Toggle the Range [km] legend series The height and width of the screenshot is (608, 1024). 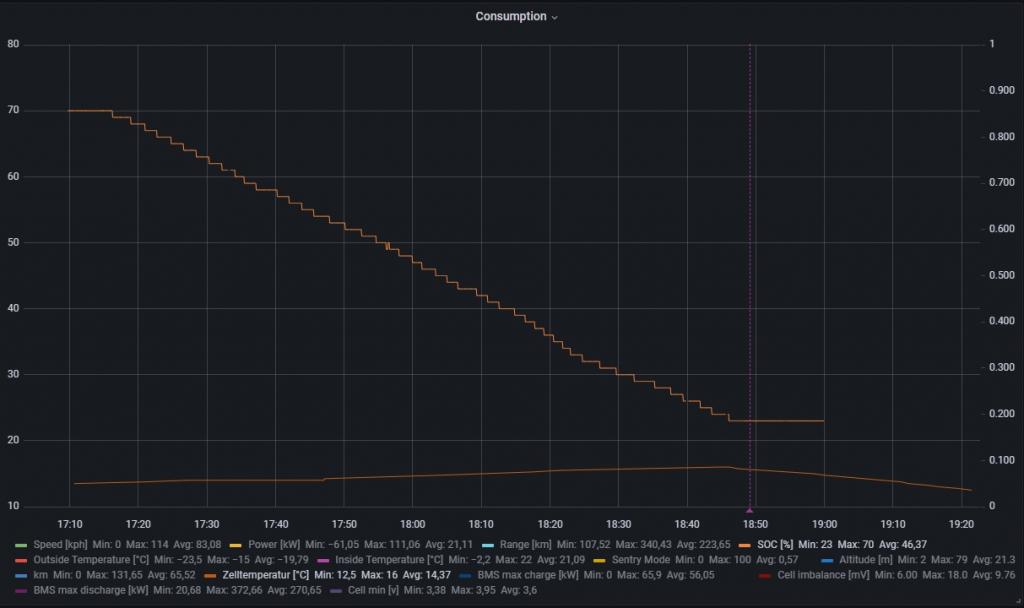point(525,544)
